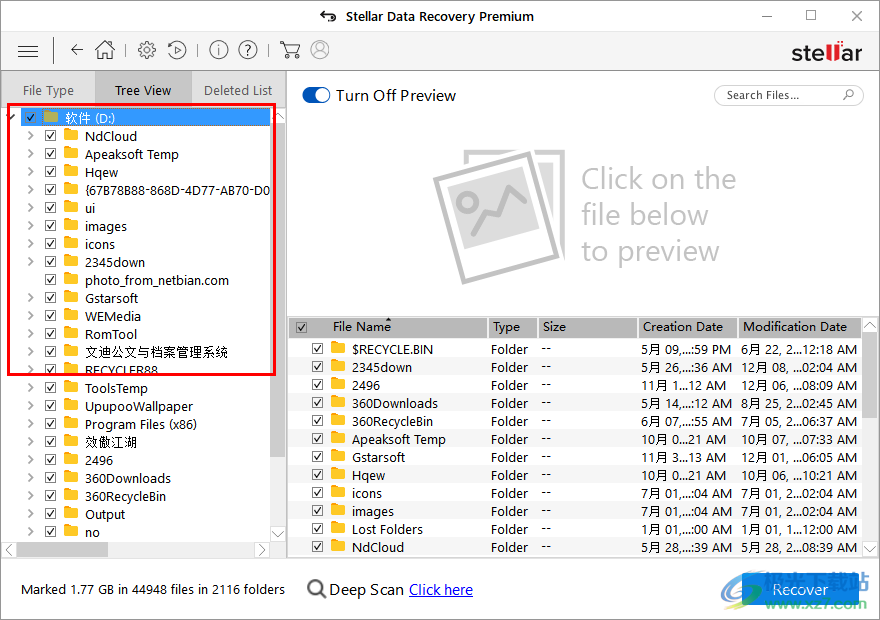Uncheck the 2345down checkbox in file list

(317, 367)
